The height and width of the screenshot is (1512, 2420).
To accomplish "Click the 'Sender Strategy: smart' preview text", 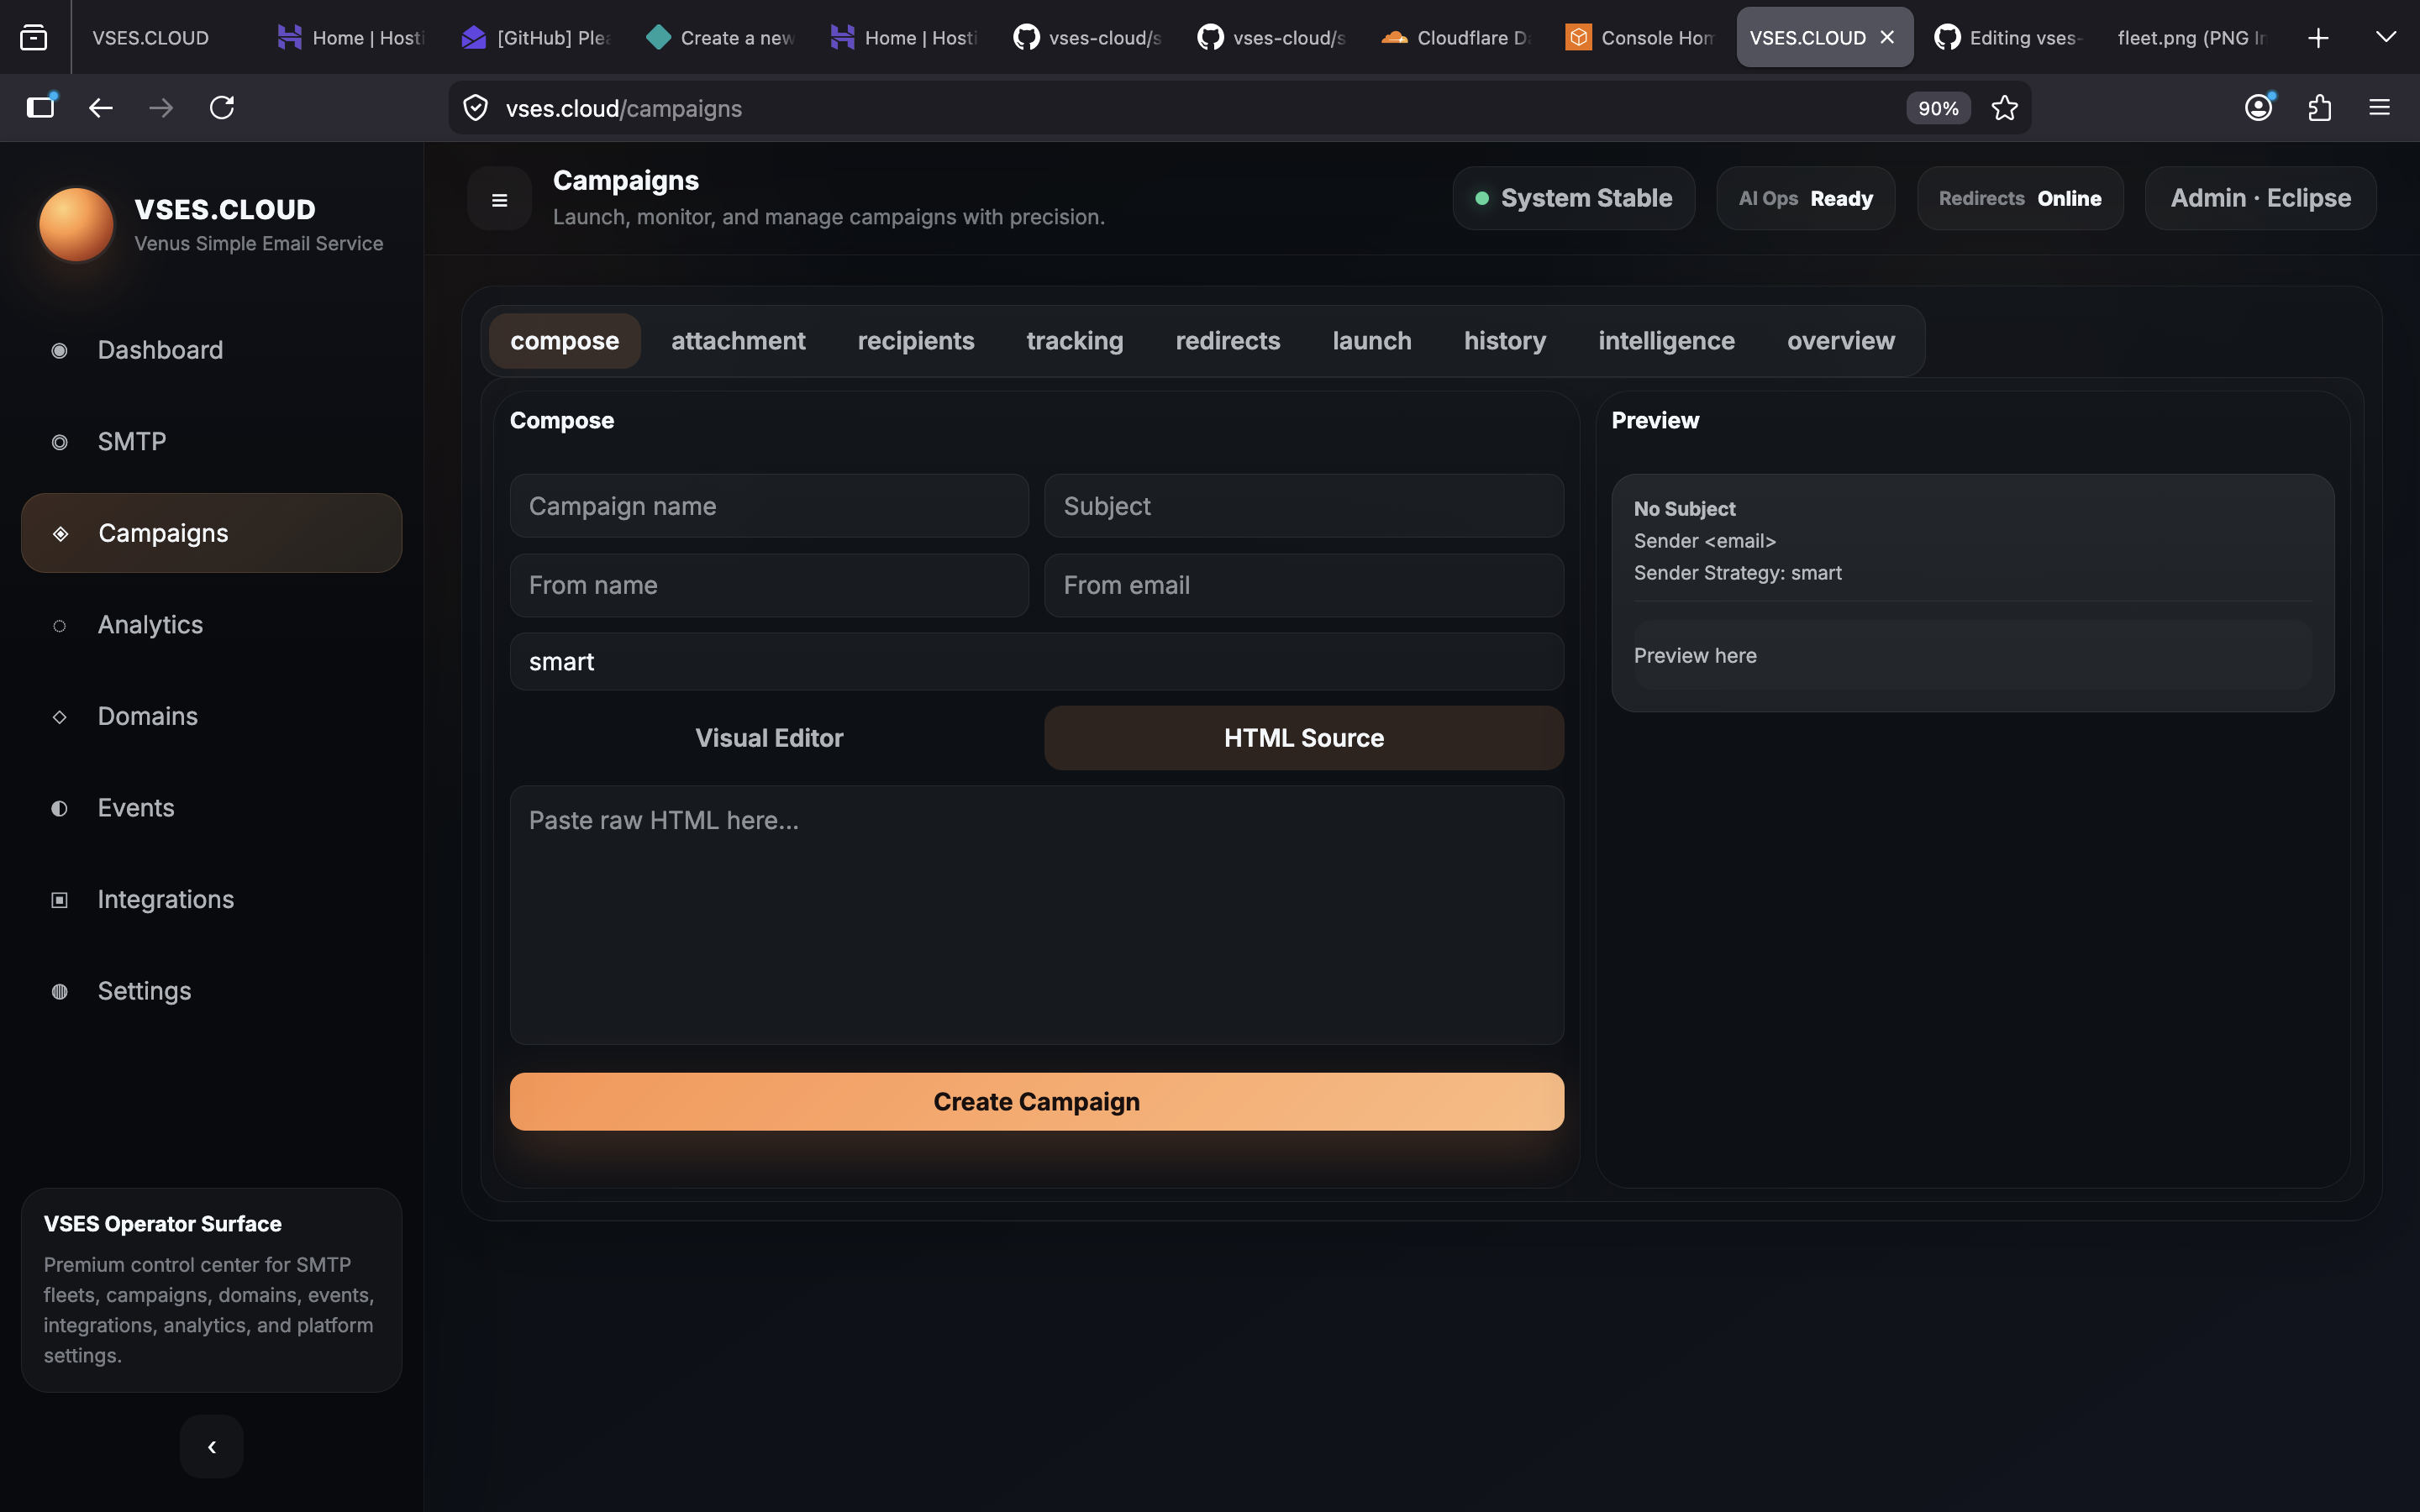I will click(1737, 573).
